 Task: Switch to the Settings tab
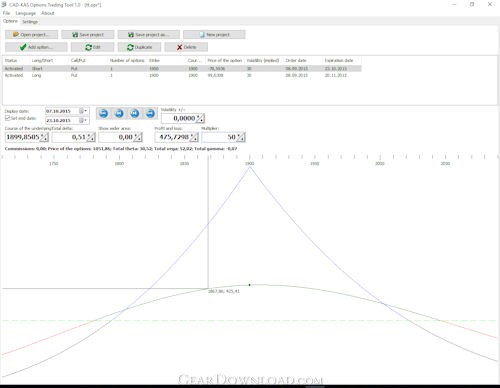coord(30,22)
